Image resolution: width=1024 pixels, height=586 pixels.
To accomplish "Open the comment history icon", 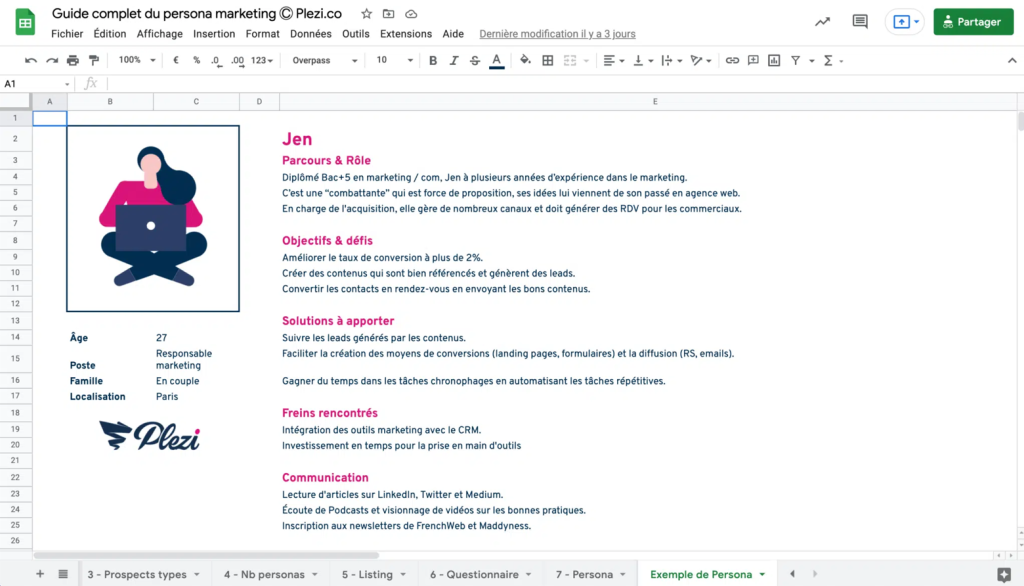I will (x=860, y=22).
